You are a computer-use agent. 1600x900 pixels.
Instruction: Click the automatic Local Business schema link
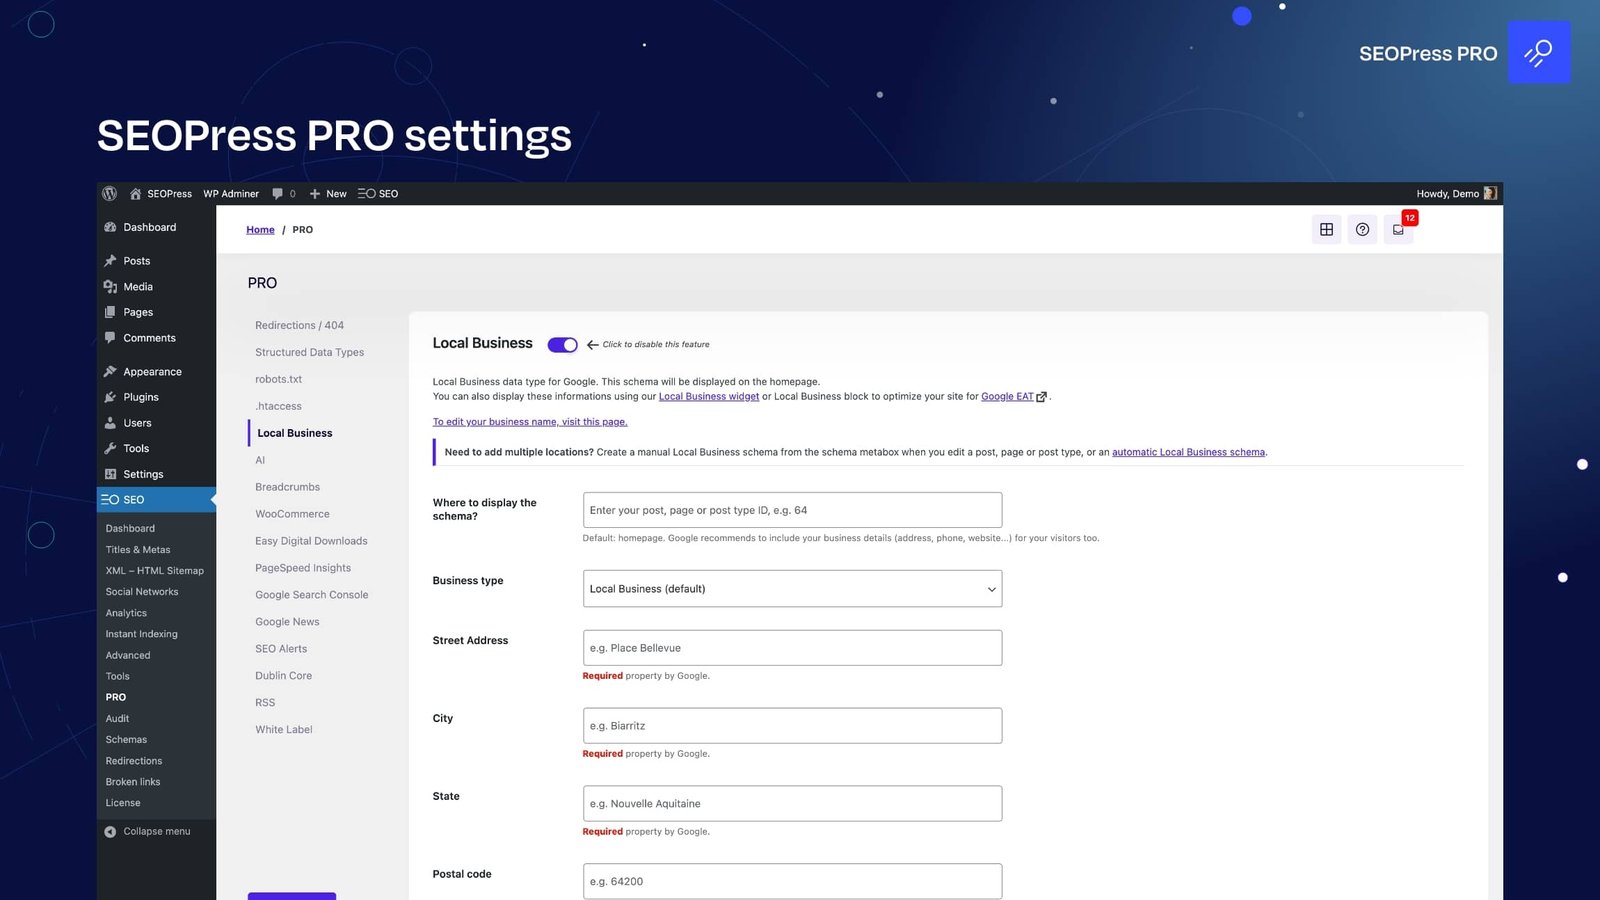click(x=1188, y=453)
